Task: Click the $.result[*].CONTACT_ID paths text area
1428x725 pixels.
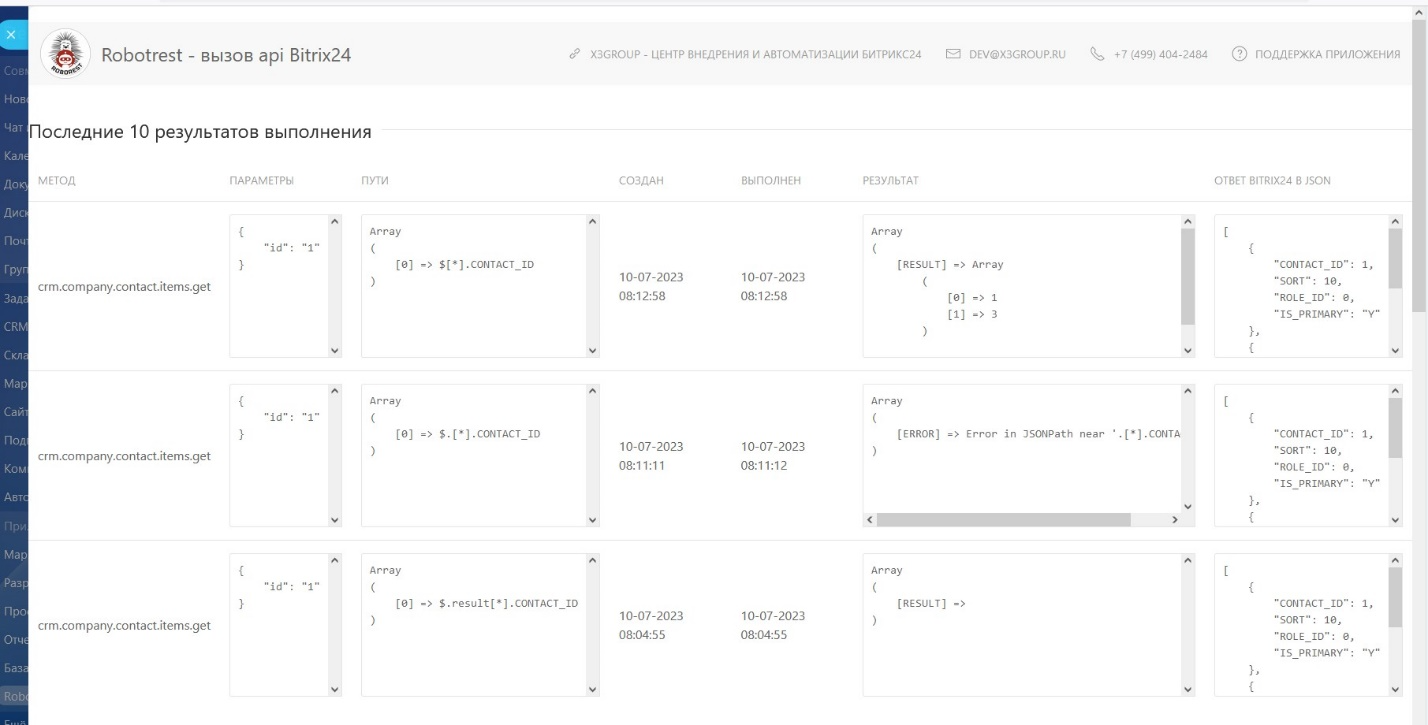Action: [474, 625]
